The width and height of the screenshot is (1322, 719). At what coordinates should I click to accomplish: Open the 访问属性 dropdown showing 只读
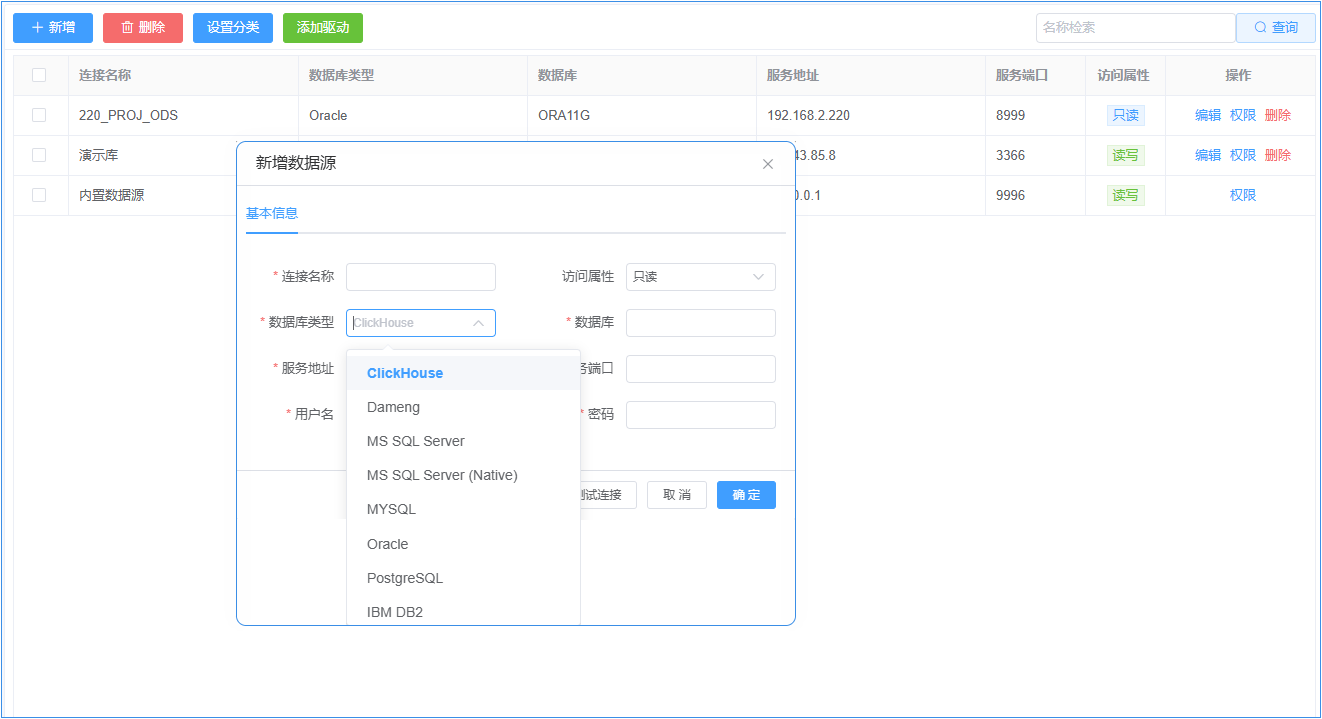point(701,277)
